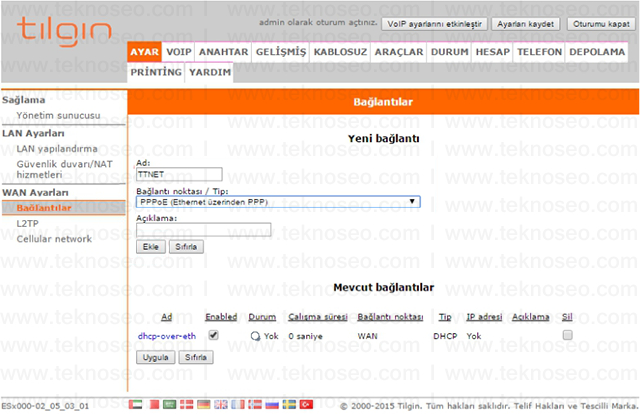Screen dimensions: 640x414
Task: Select Bağlantılar in WAN settings
Action: (x=44, y=208)
